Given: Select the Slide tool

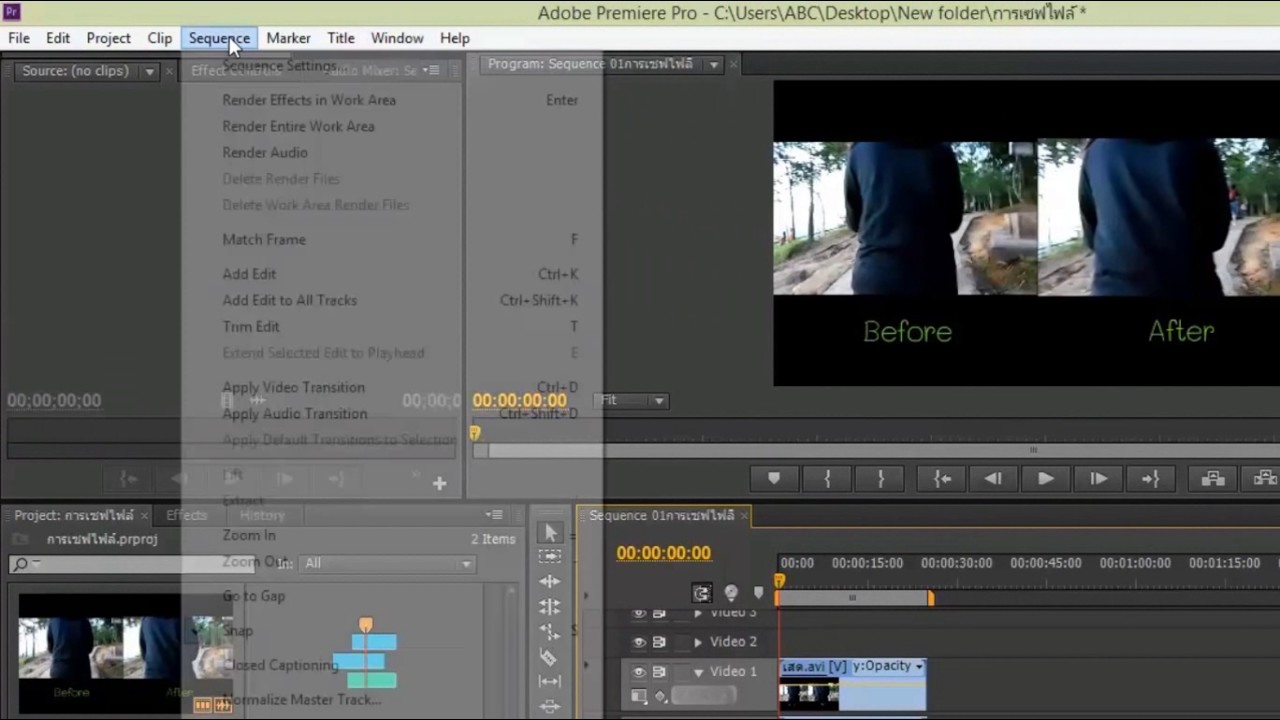Looking at the screenshot, I should [550, 706].
